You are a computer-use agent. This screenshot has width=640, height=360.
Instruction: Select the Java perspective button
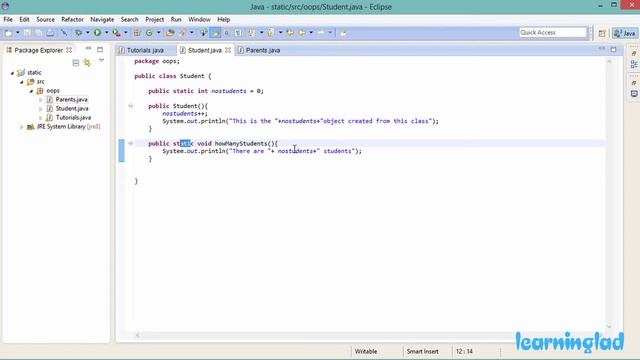[x=625, y=33]
